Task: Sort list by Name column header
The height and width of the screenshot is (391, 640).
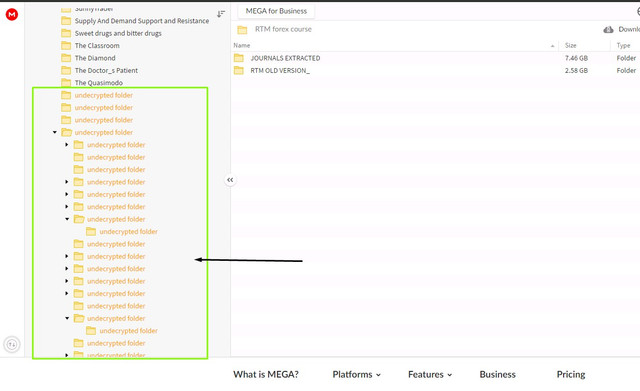Action: coord(242,45)
